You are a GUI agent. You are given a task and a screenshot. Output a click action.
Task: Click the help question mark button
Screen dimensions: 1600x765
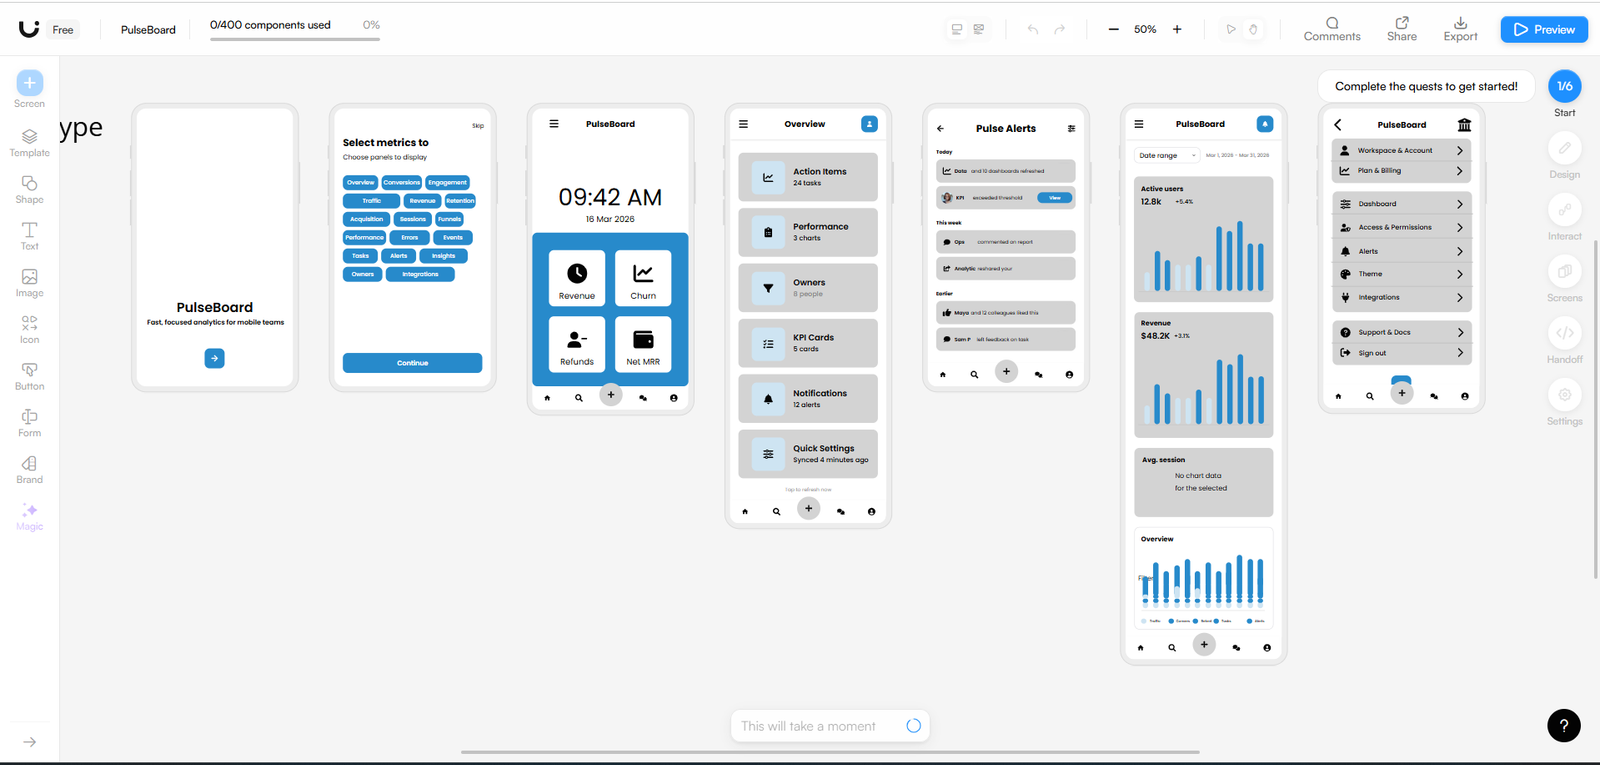tap(1564, 725)
